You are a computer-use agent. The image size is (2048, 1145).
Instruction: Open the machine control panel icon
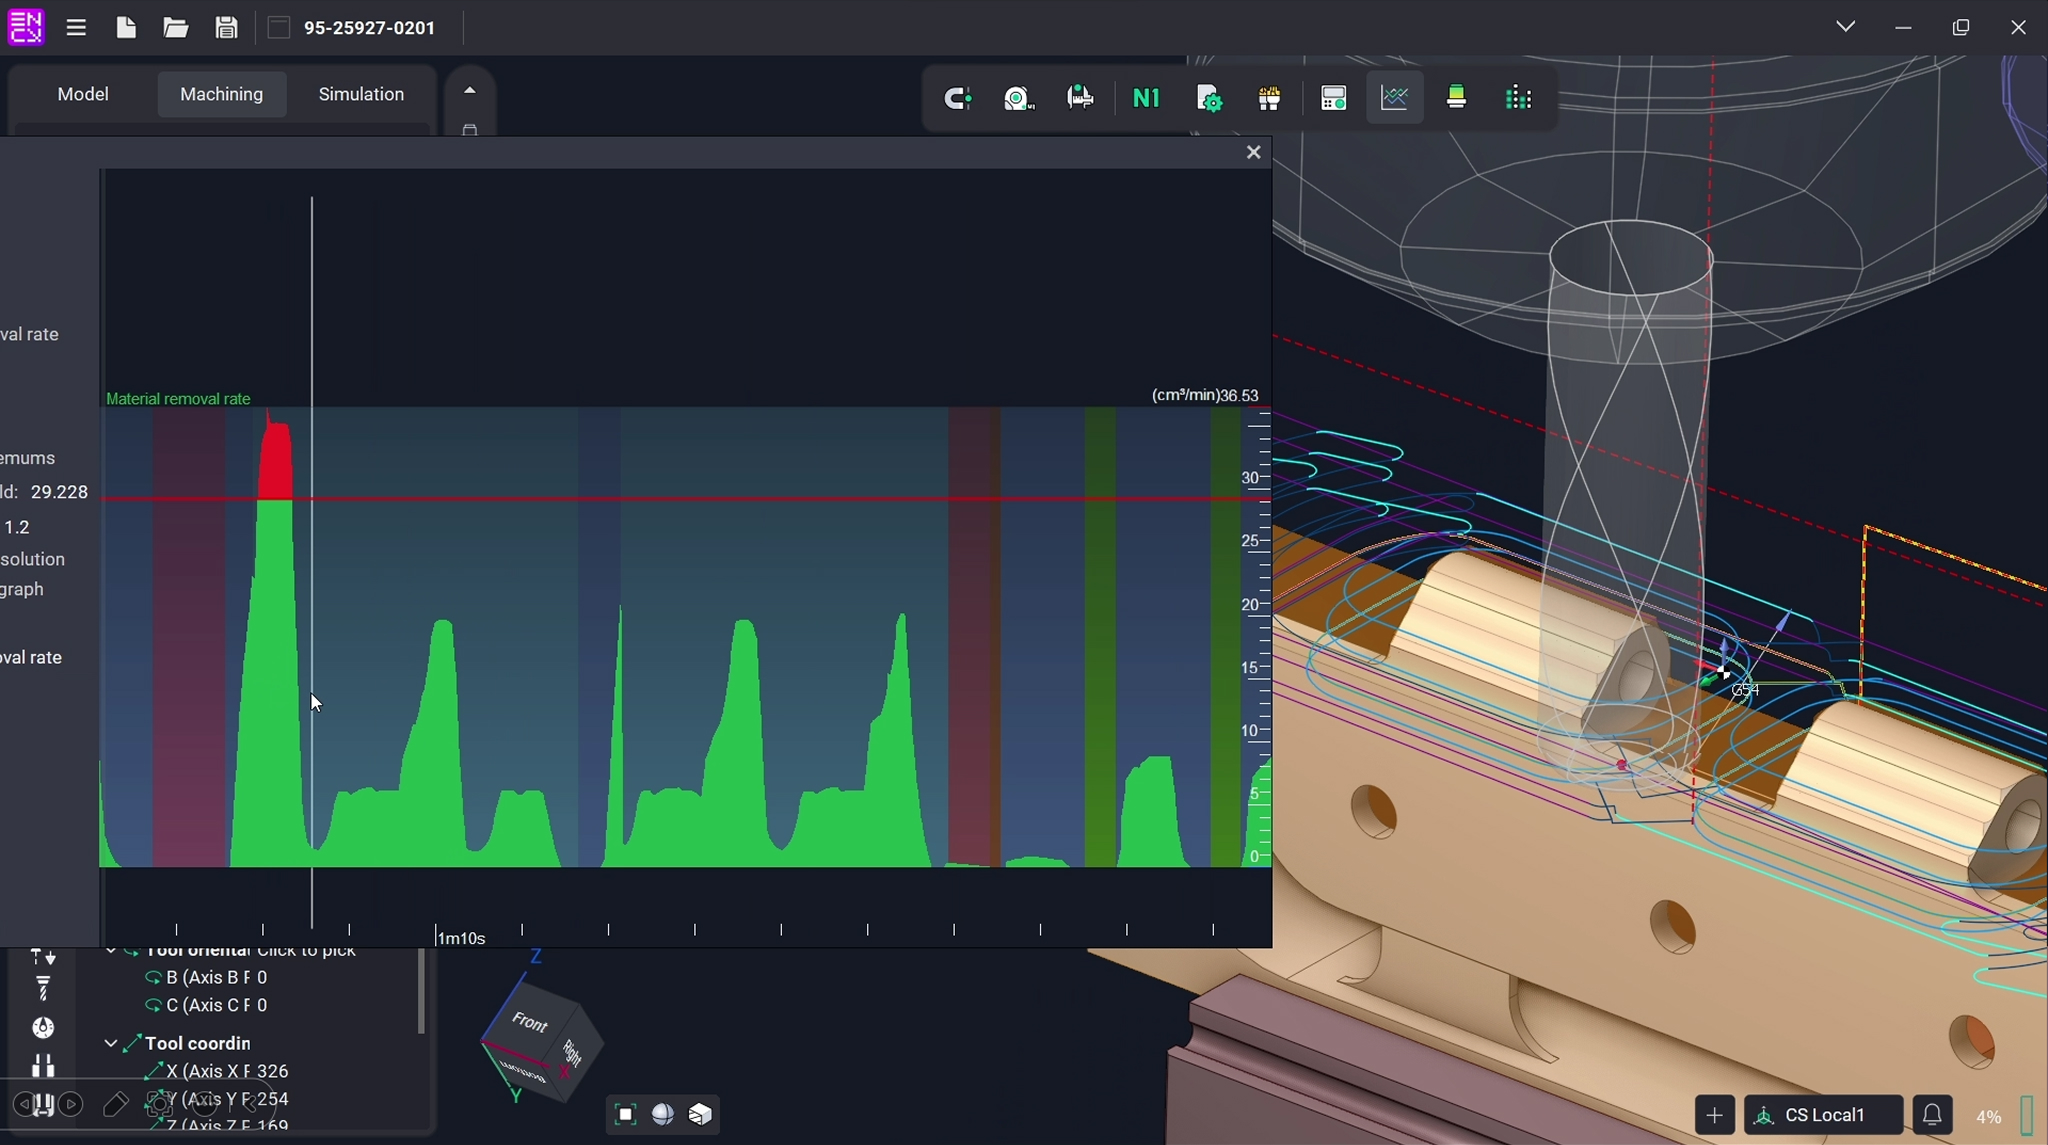pos(1333,98)
